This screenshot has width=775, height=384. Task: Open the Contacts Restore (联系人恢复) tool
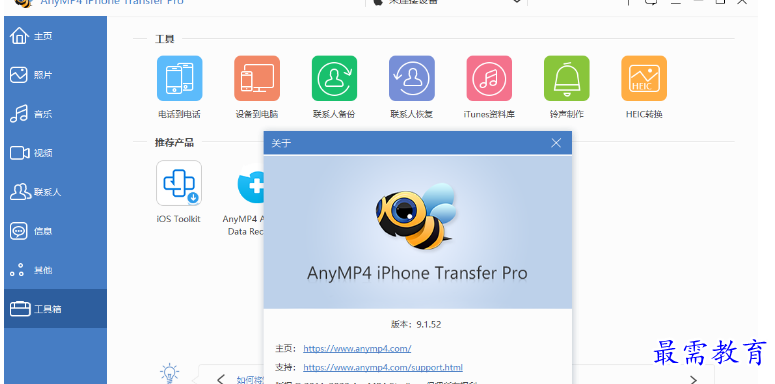(x=412, y=79)
